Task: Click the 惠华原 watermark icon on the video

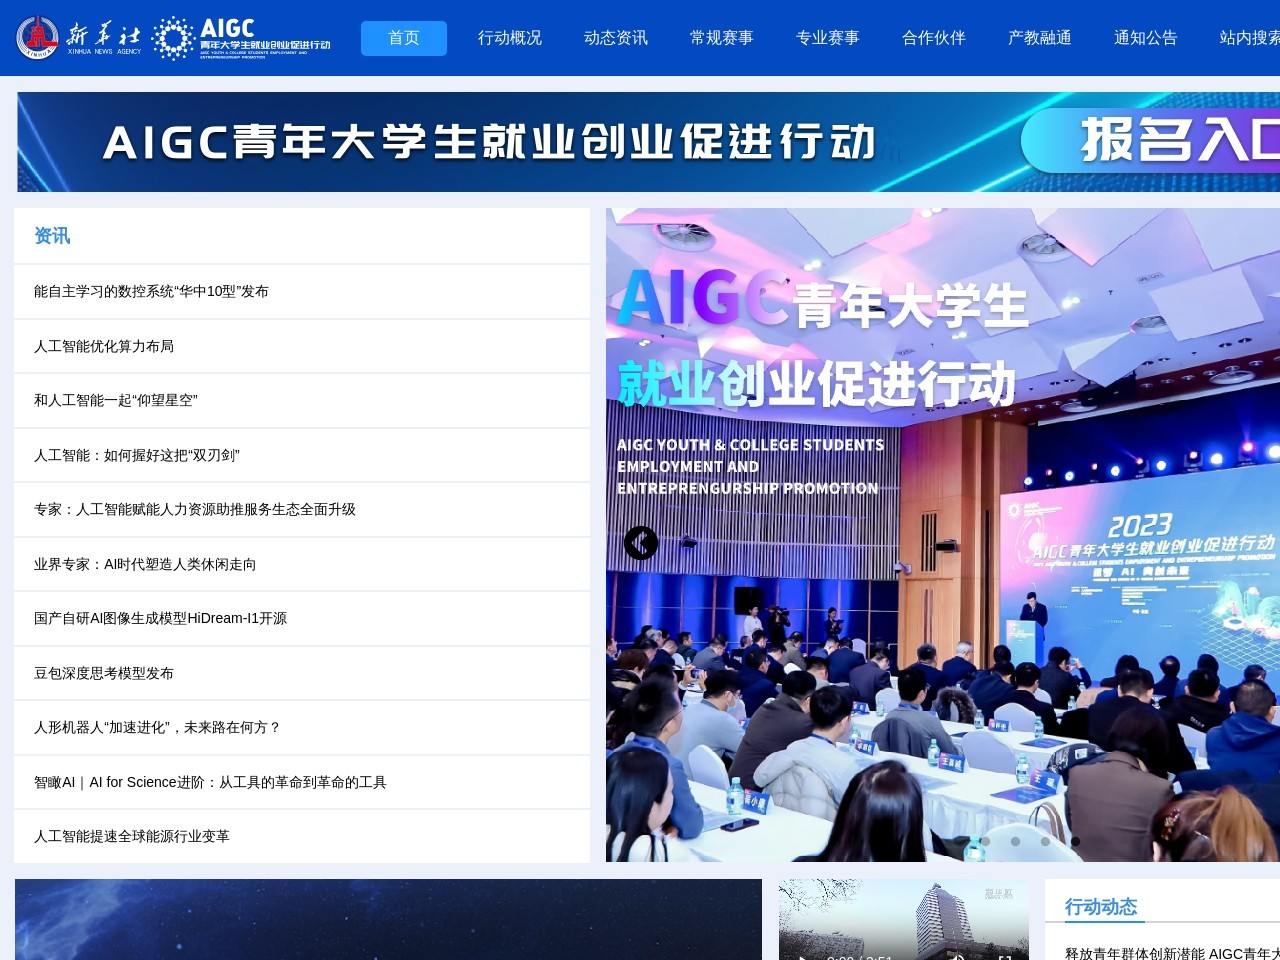Action: [x=998, y=894]
